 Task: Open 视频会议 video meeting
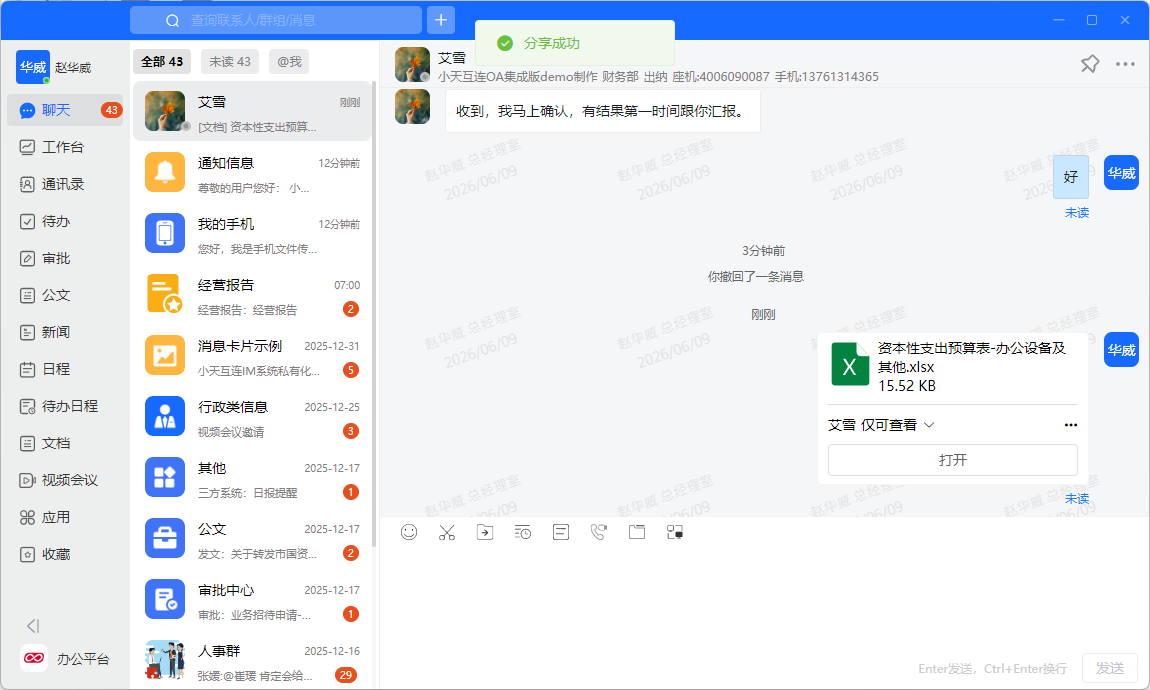point(65,480)
